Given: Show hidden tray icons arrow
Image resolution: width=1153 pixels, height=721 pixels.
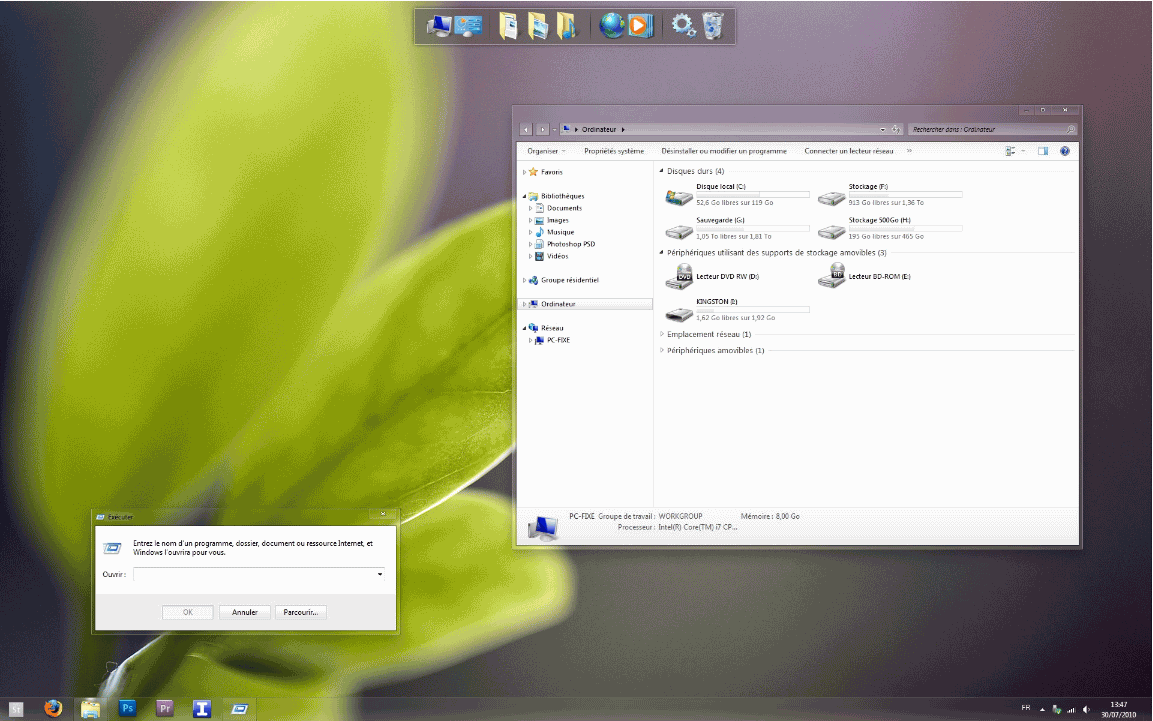Looking at the screenshot, I should pyautogui.click(x=1042, y=709).
